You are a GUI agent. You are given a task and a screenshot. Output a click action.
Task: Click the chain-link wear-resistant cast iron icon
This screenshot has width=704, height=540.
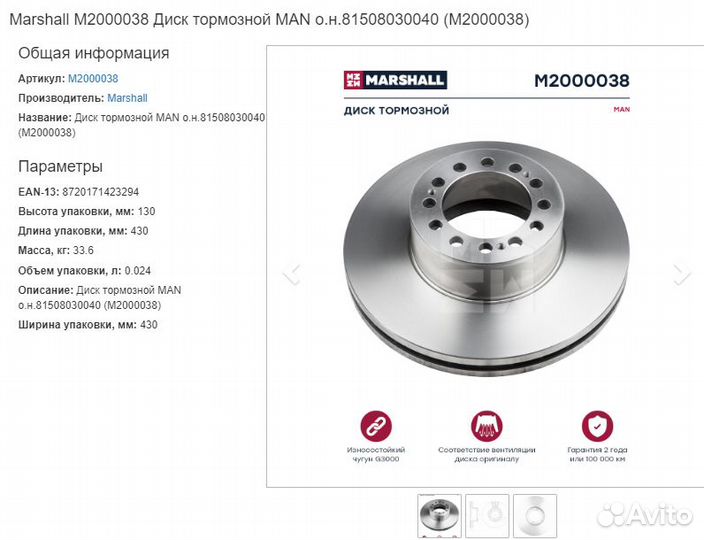pyautogui.click(x=376, y=426)
